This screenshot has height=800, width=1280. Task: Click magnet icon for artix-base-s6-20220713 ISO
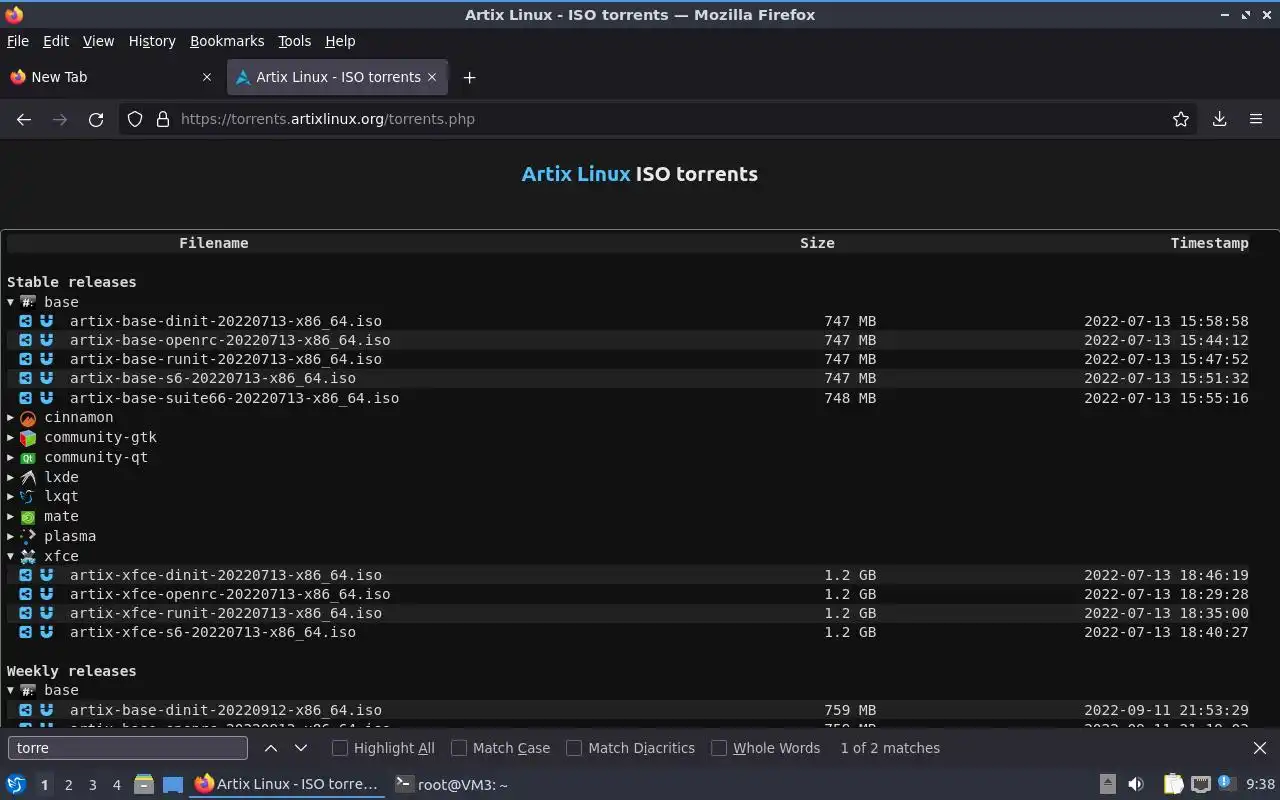(46, 378)
